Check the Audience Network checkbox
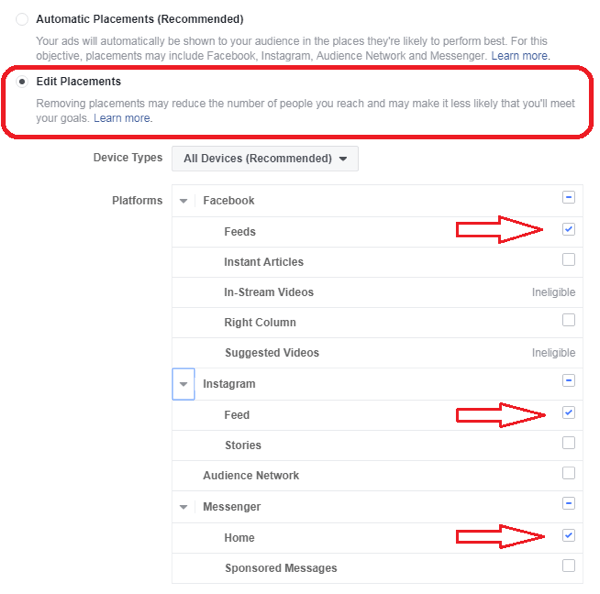The width and height of the screenshot is (600, 594). point(568,473)
